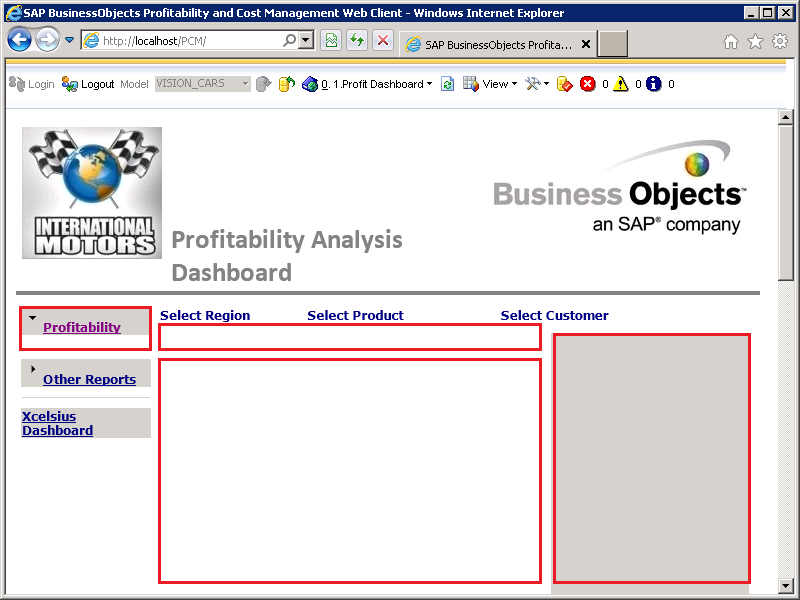Open the Xcelsius Dashboard link
The height and width of the screenshot is (600, 800).
coord(57,423)
